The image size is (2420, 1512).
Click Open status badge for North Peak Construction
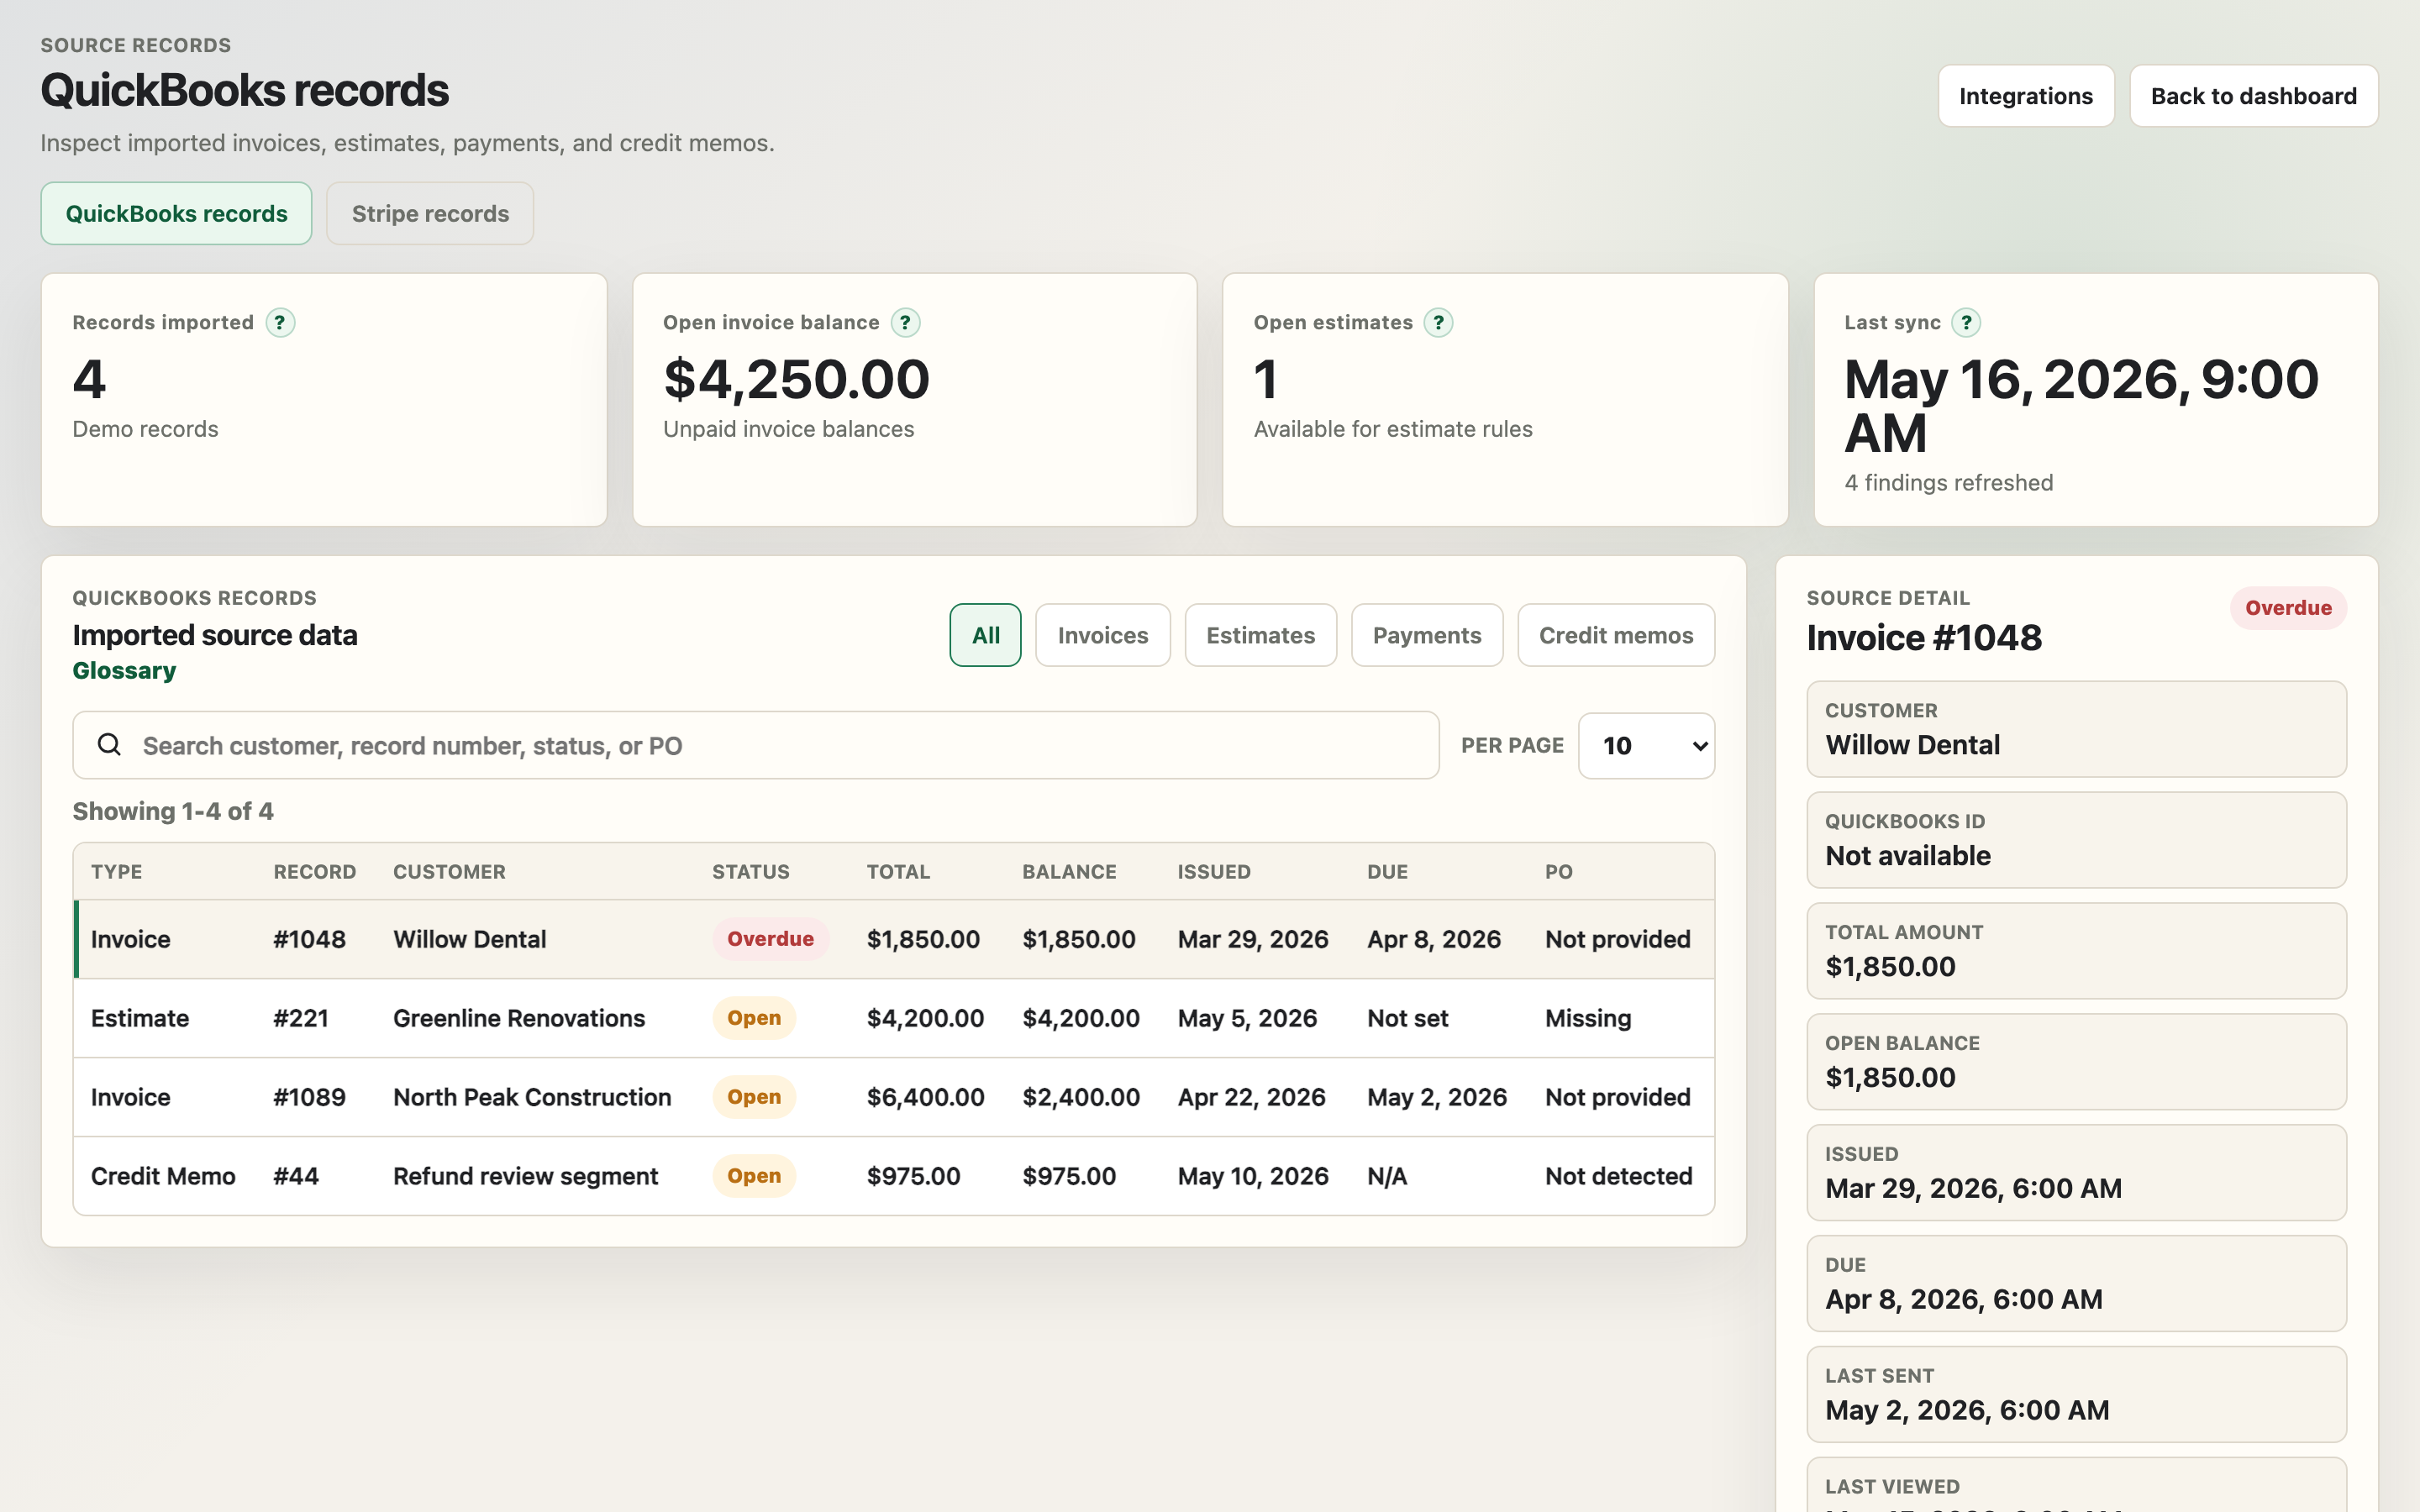point(754,1097)
